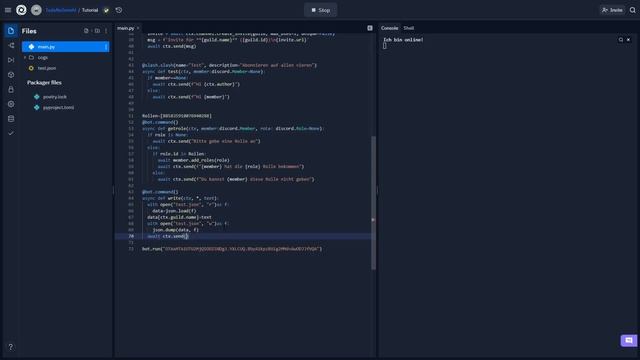
Task: Open poetry.lock packager file
Action: pos(55,97)
